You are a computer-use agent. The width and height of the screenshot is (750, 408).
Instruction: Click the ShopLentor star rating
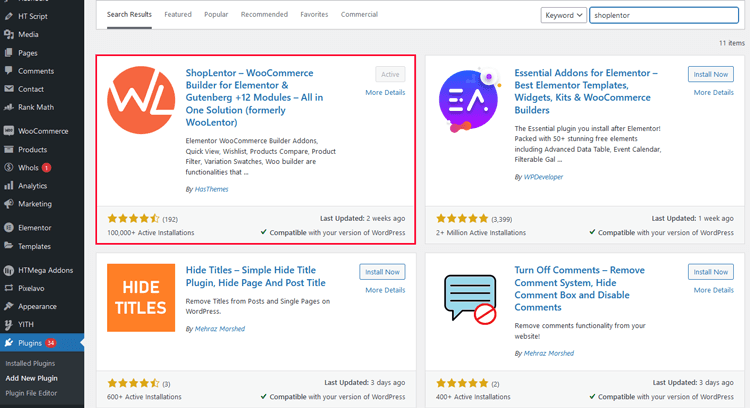(x=133, y=219)
